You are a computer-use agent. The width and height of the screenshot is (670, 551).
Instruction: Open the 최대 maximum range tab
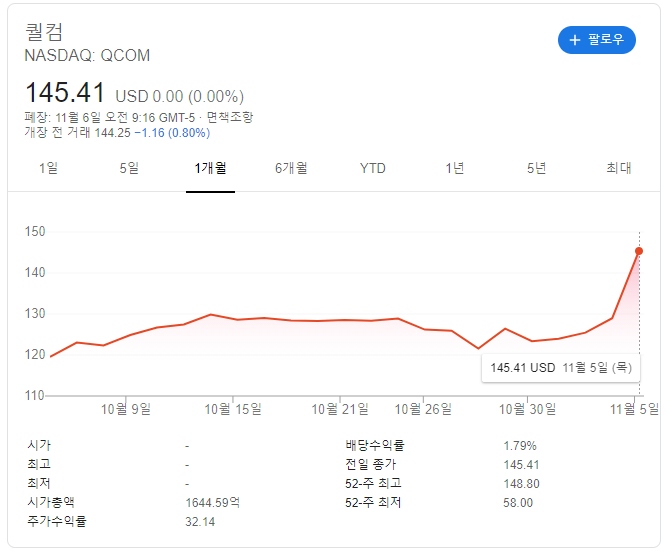pos(619,168)
